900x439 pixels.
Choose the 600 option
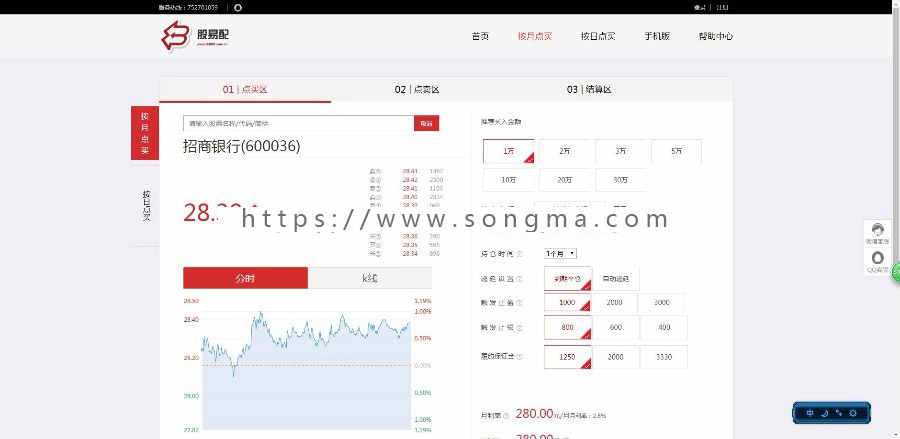pyautogui.click(x=615, y=328)
